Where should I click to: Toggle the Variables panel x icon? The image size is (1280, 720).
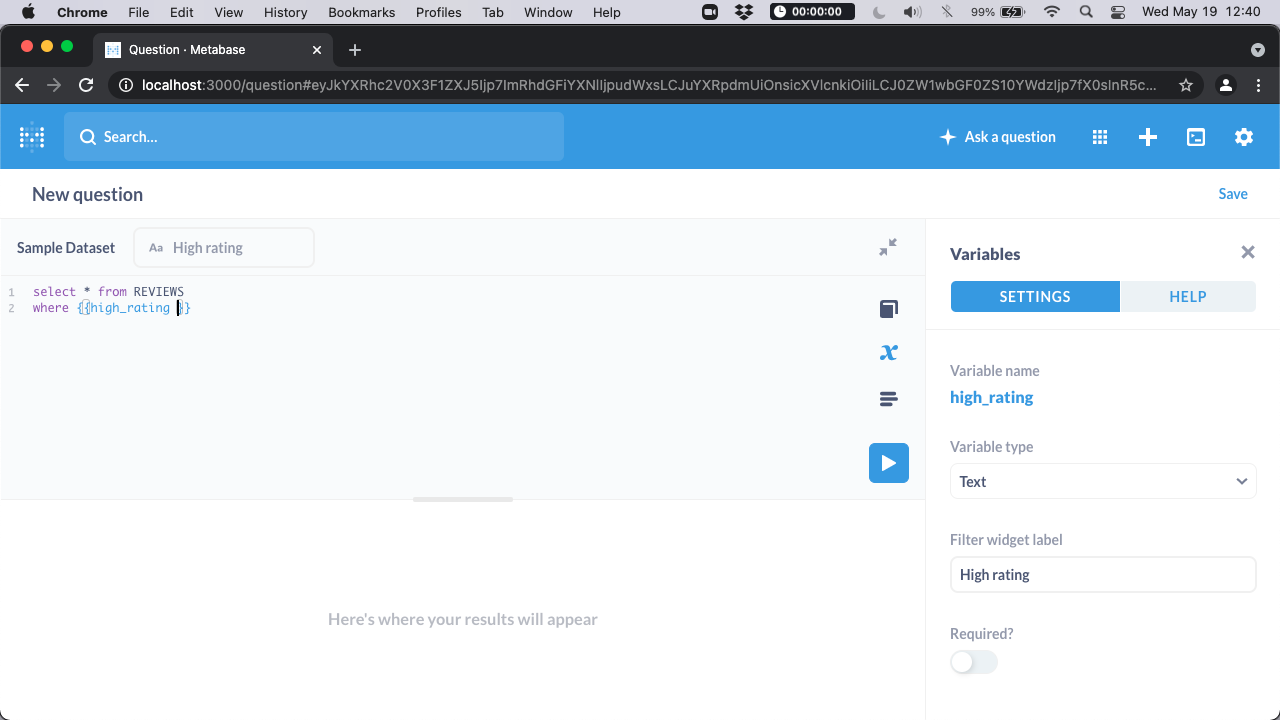[x=888, y=352]
